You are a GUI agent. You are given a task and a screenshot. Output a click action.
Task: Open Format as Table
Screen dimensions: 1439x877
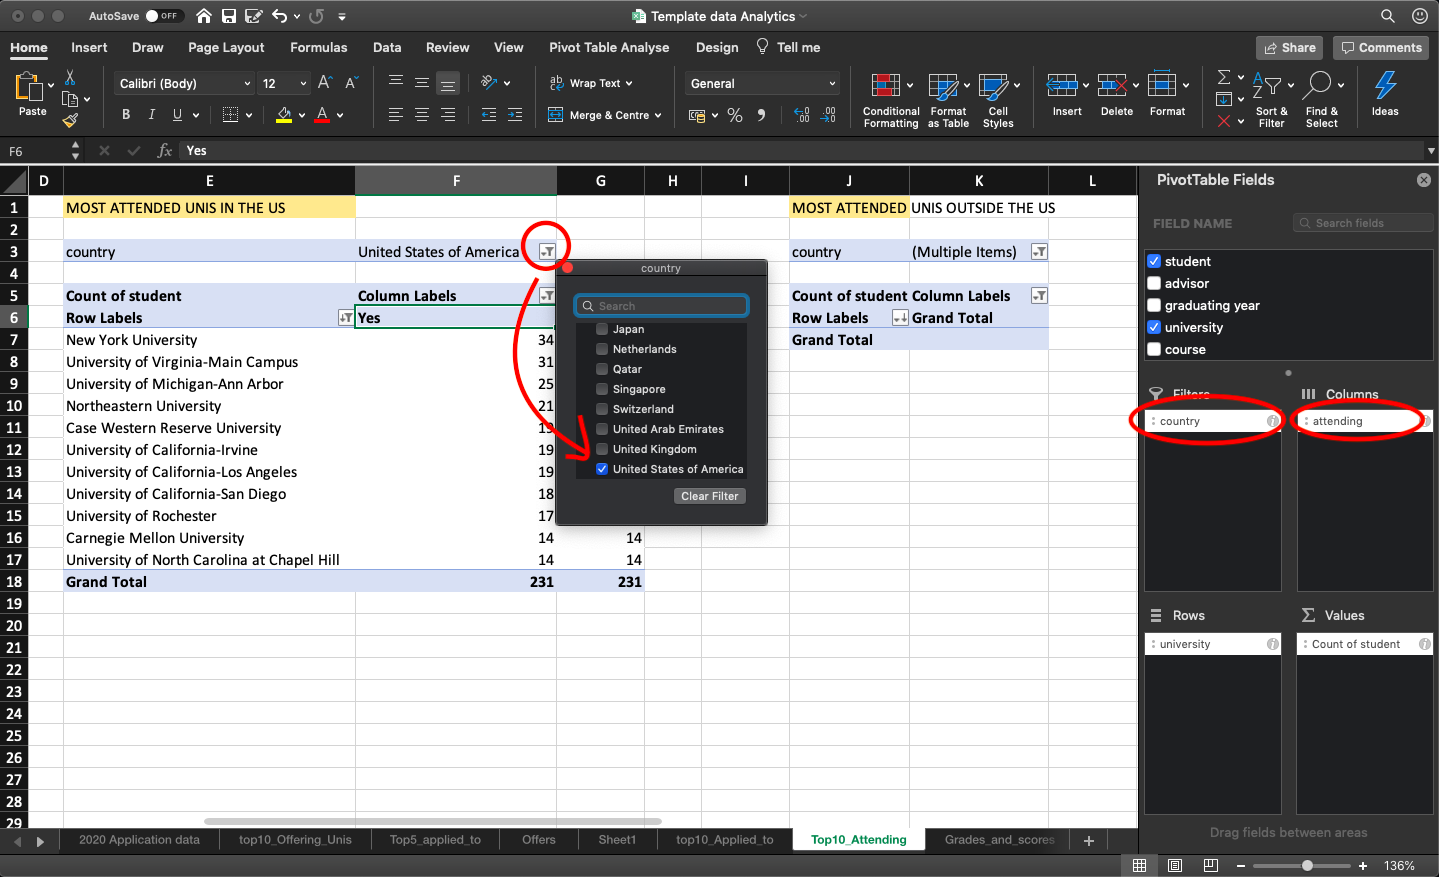pyautogui.click(x=948, y=100)
